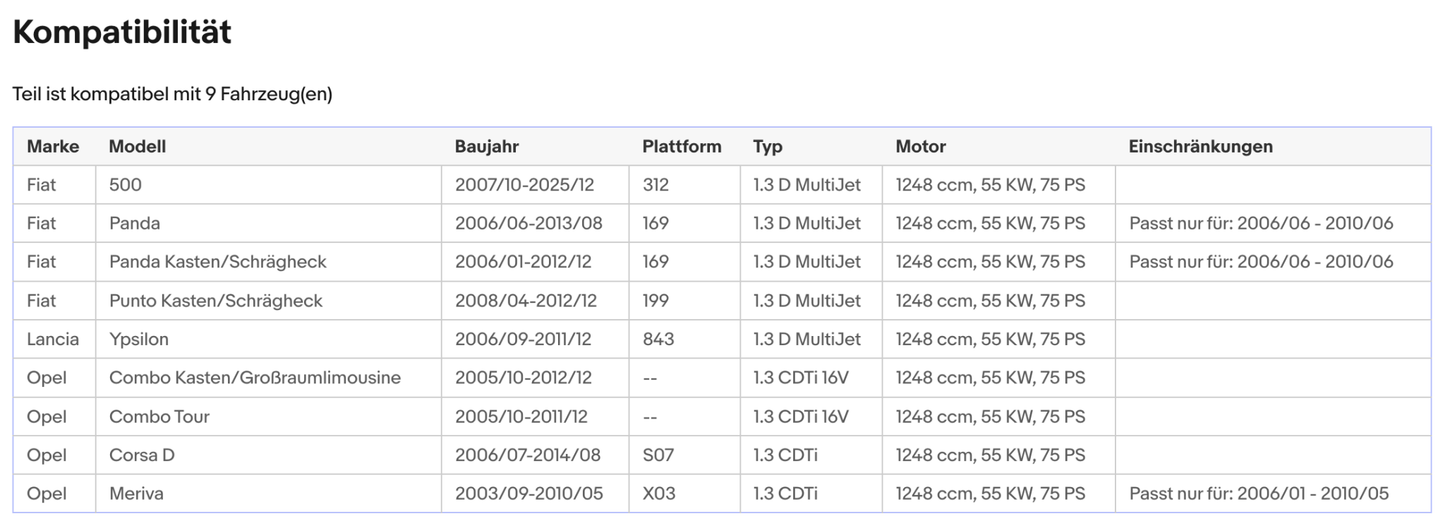Select the Combo Tour model cell
Screen dimensions: 1445x521
point(159,417)
